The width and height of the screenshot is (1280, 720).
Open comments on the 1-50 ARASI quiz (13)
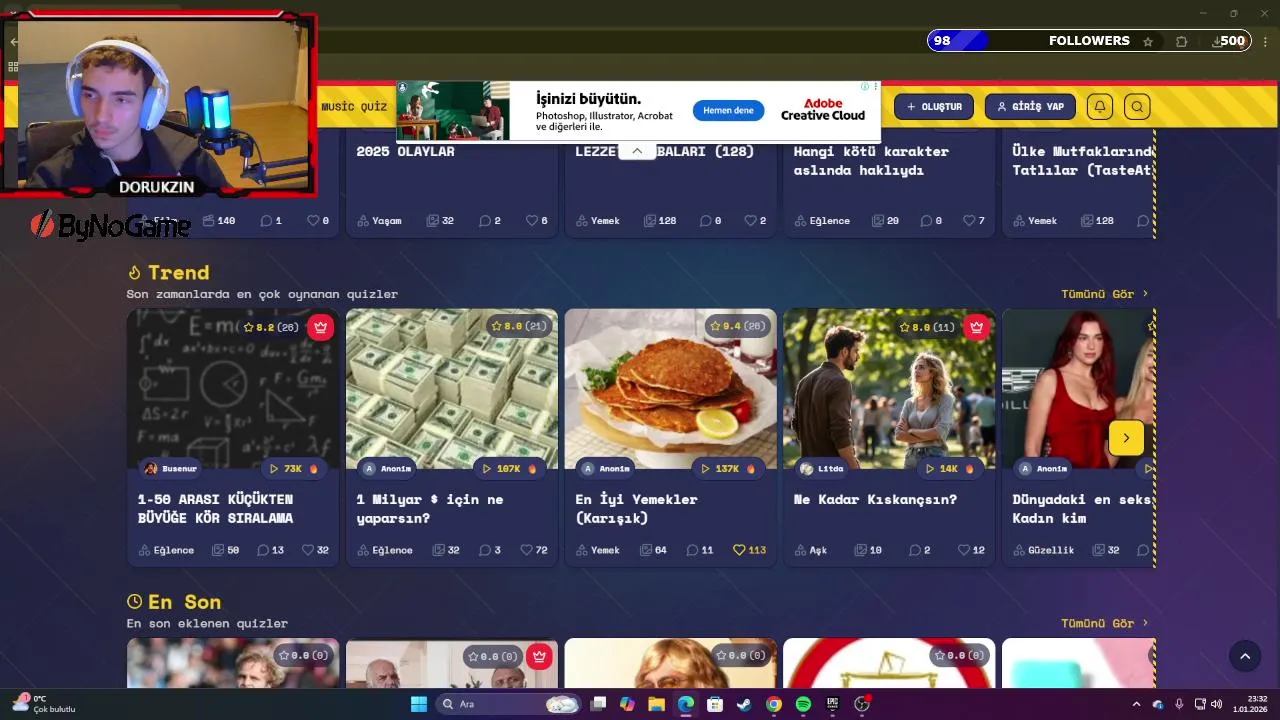(270, 550)
